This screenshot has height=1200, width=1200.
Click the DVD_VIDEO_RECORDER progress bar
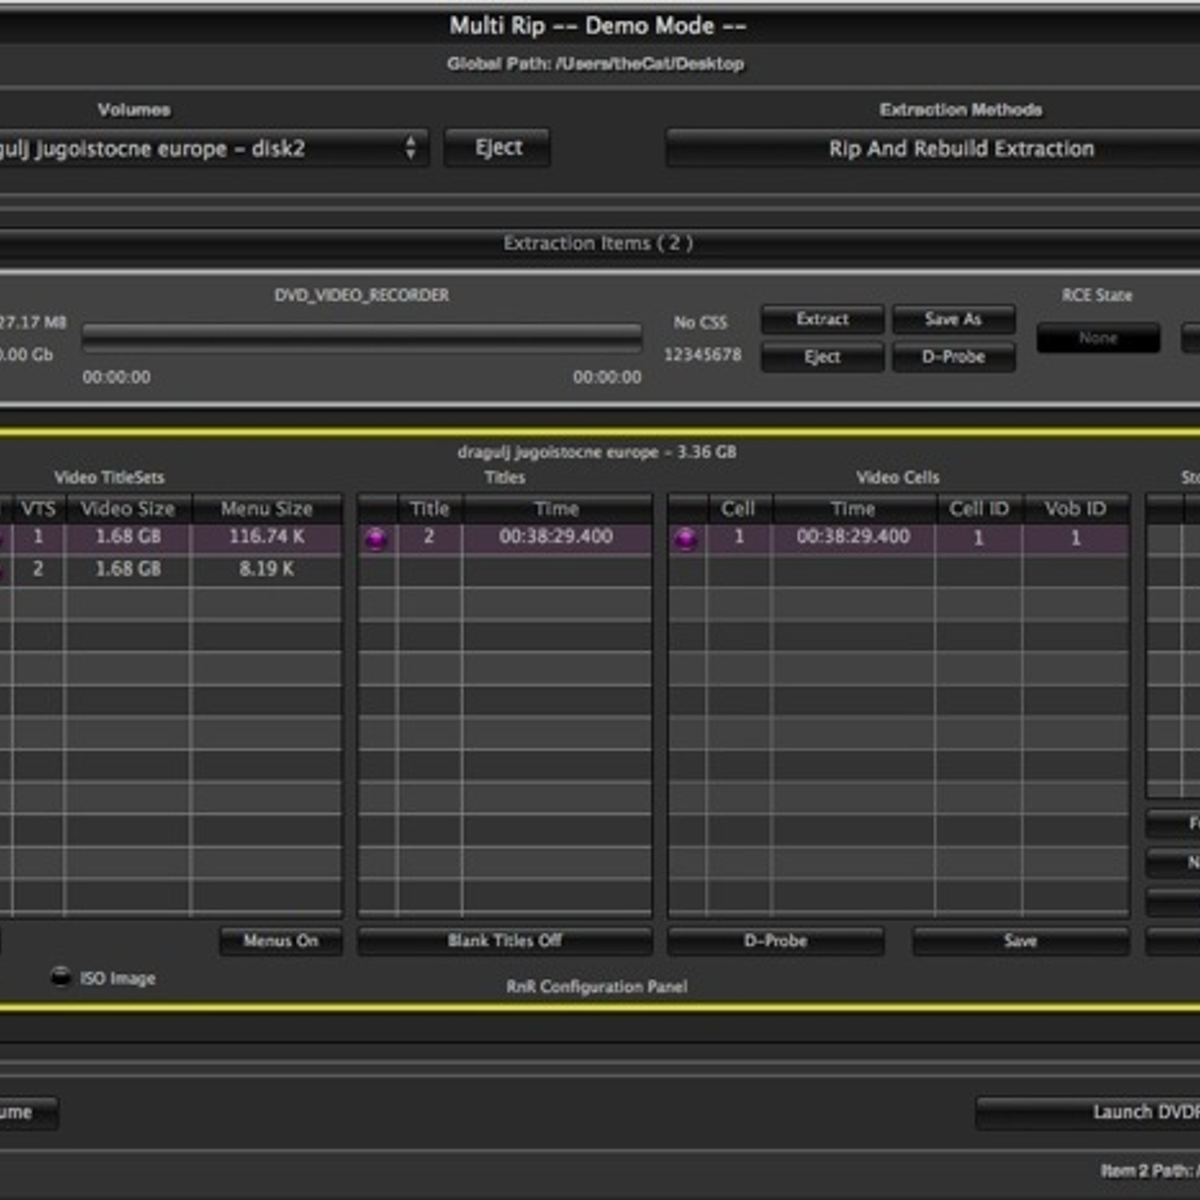(361, 338)
